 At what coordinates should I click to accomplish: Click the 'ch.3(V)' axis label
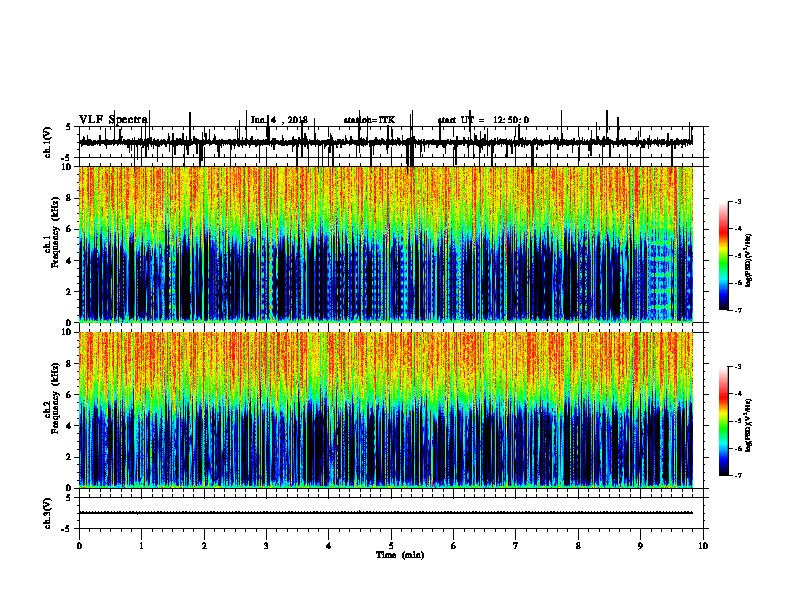[48, 513]
